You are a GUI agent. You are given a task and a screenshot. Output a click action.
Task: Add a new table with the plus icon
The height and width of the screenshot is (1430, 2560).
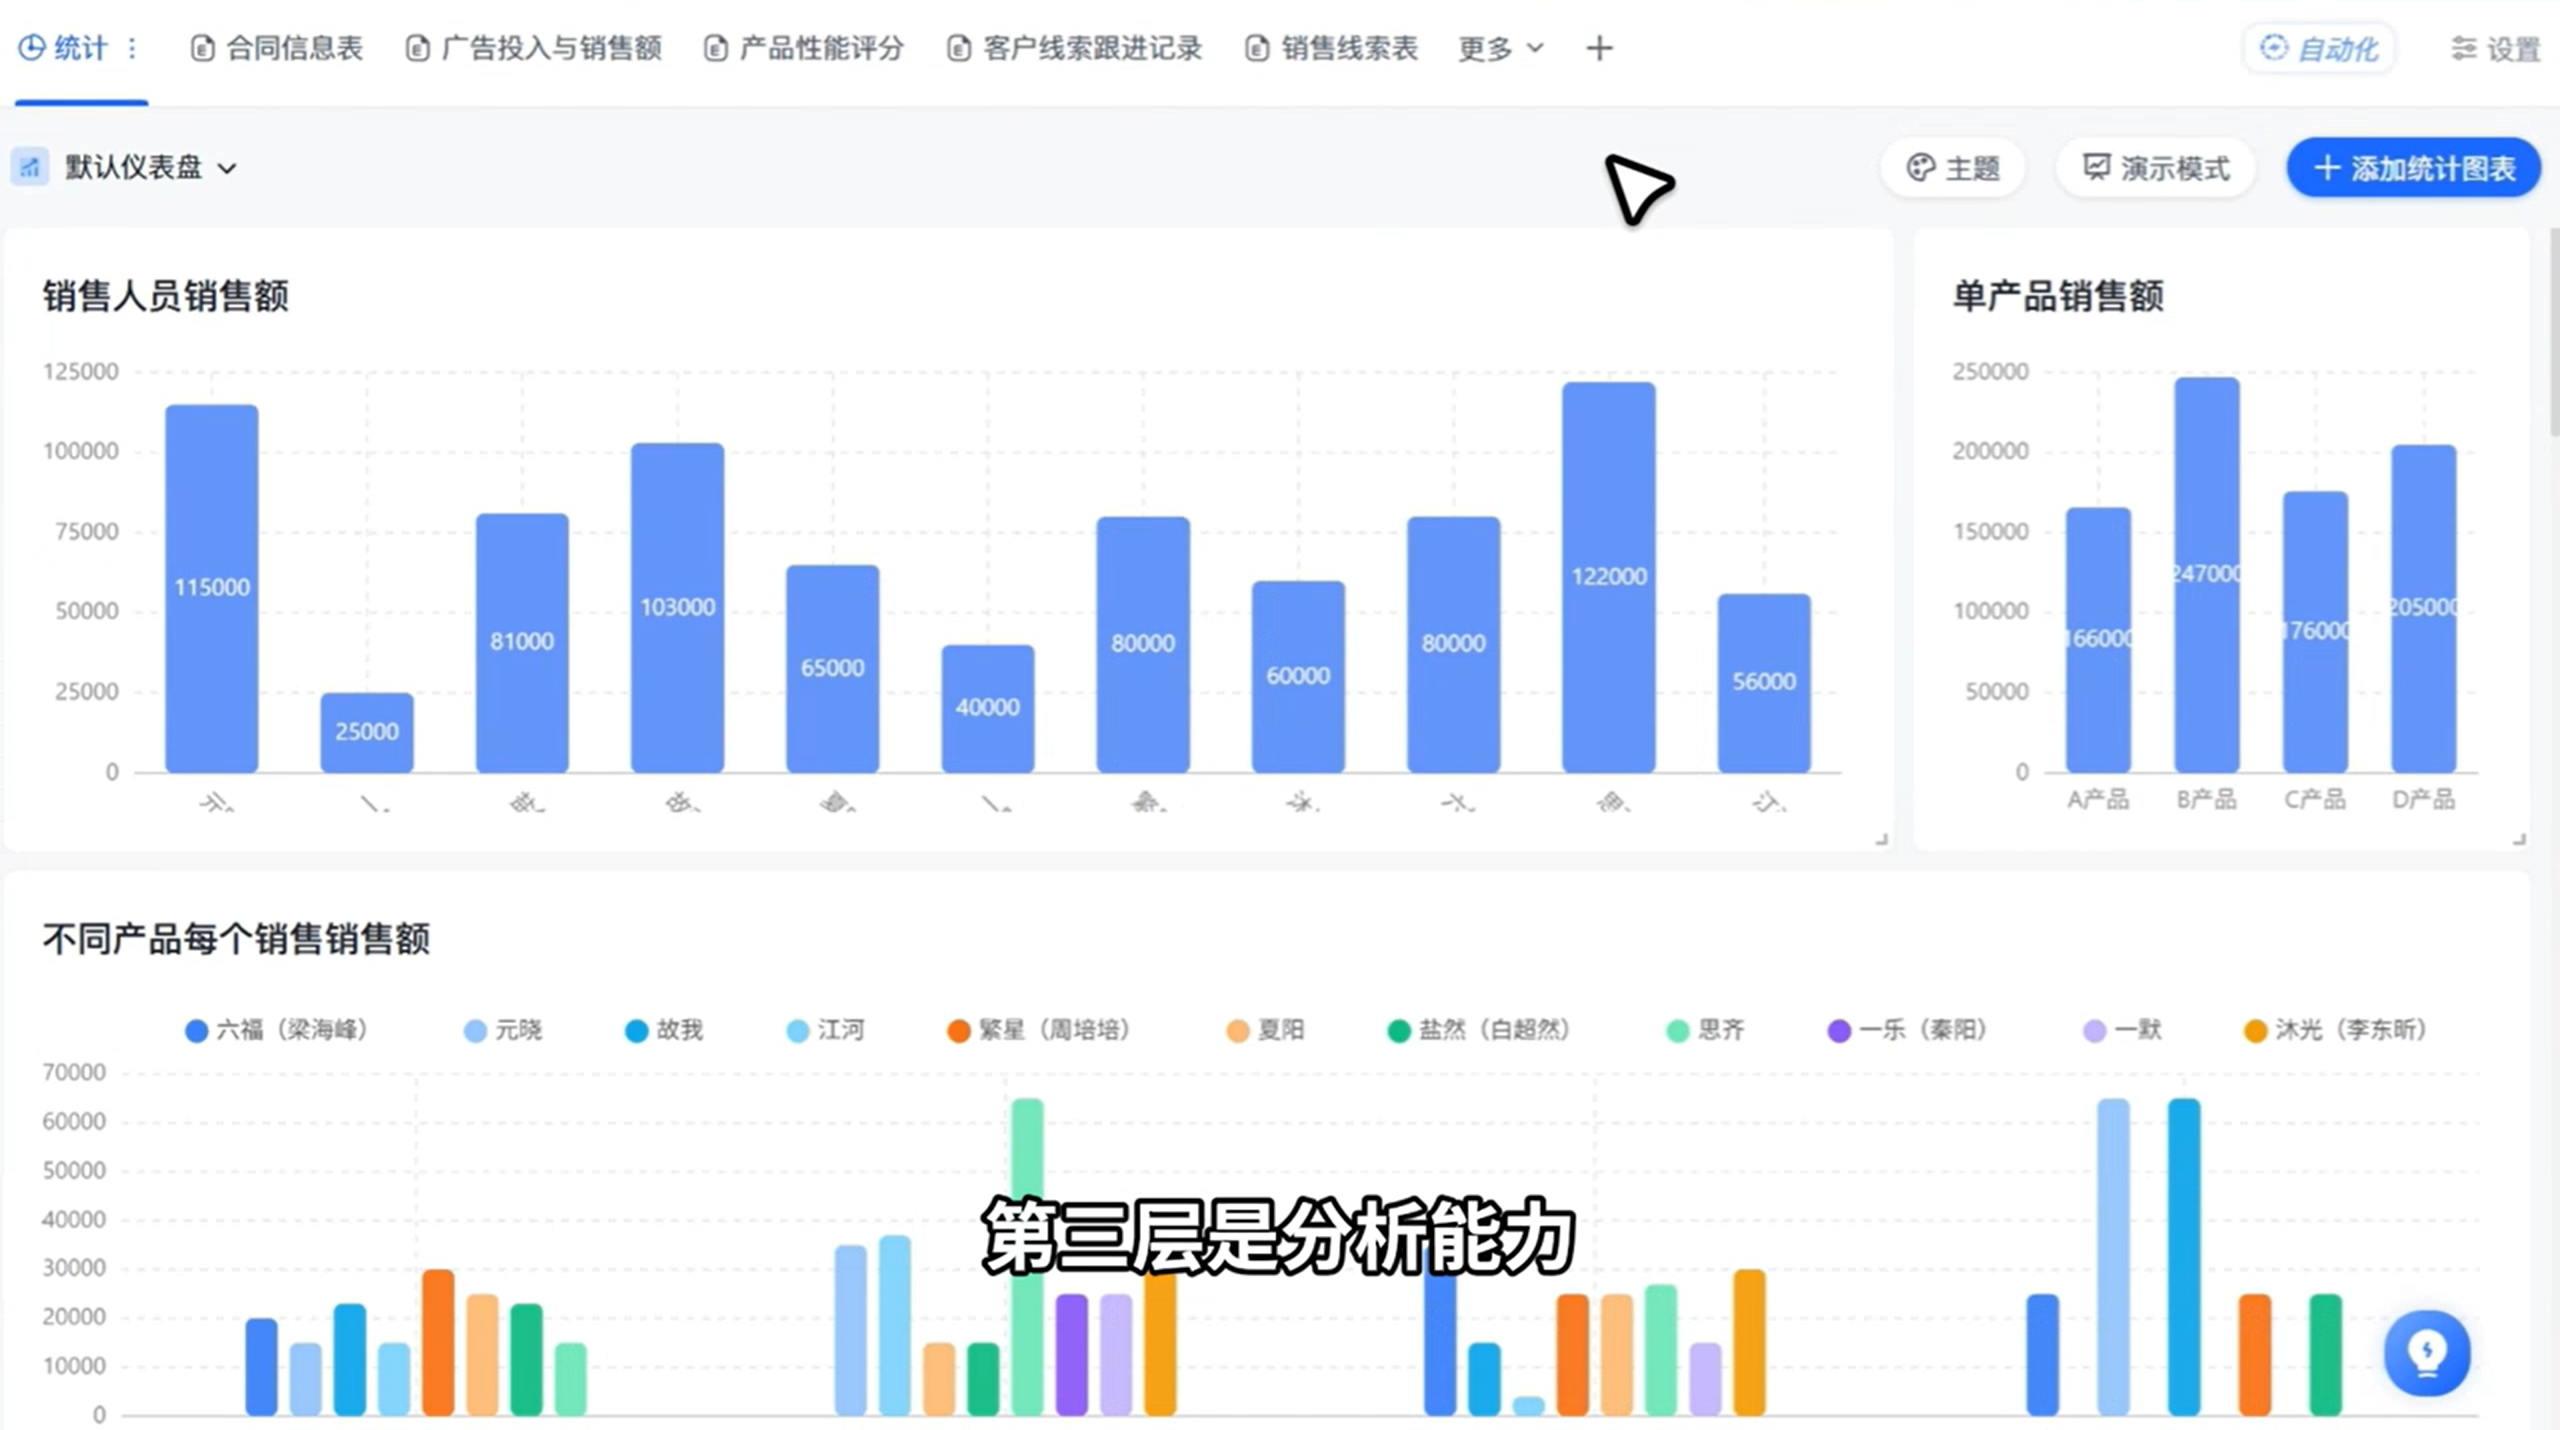coord(1599,48)
